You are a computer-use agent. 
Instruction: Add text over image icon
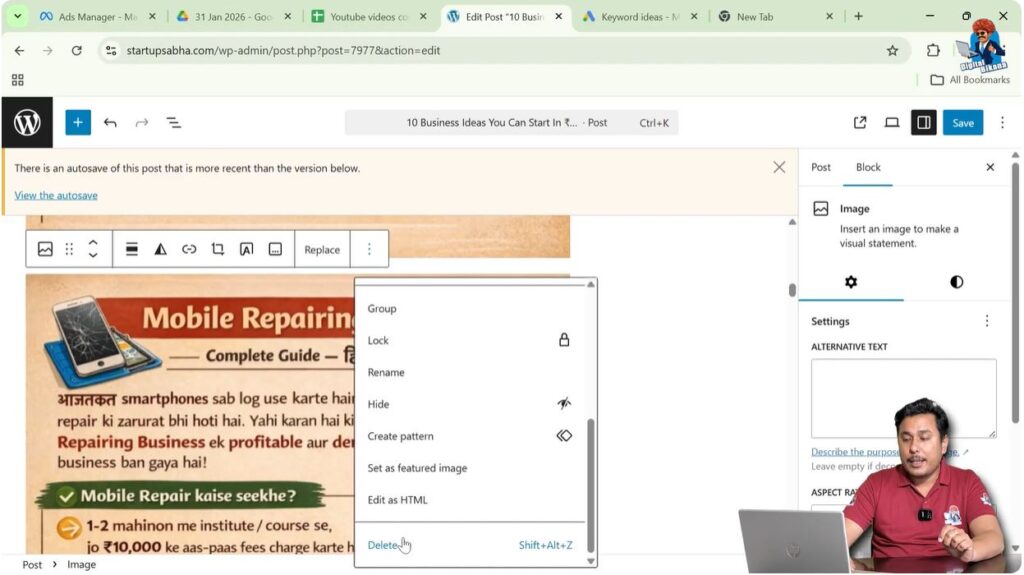246,249
